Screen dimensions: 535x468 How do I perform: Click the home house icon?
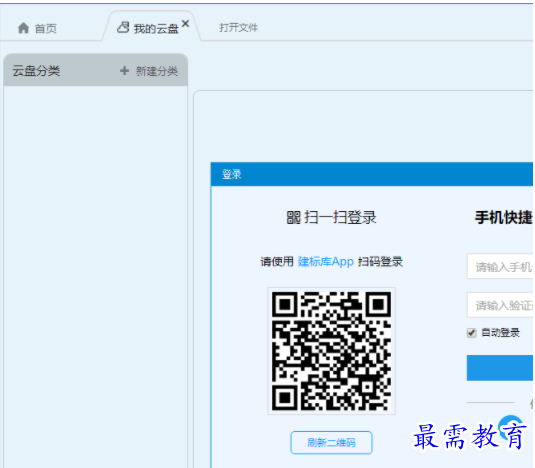23,28
